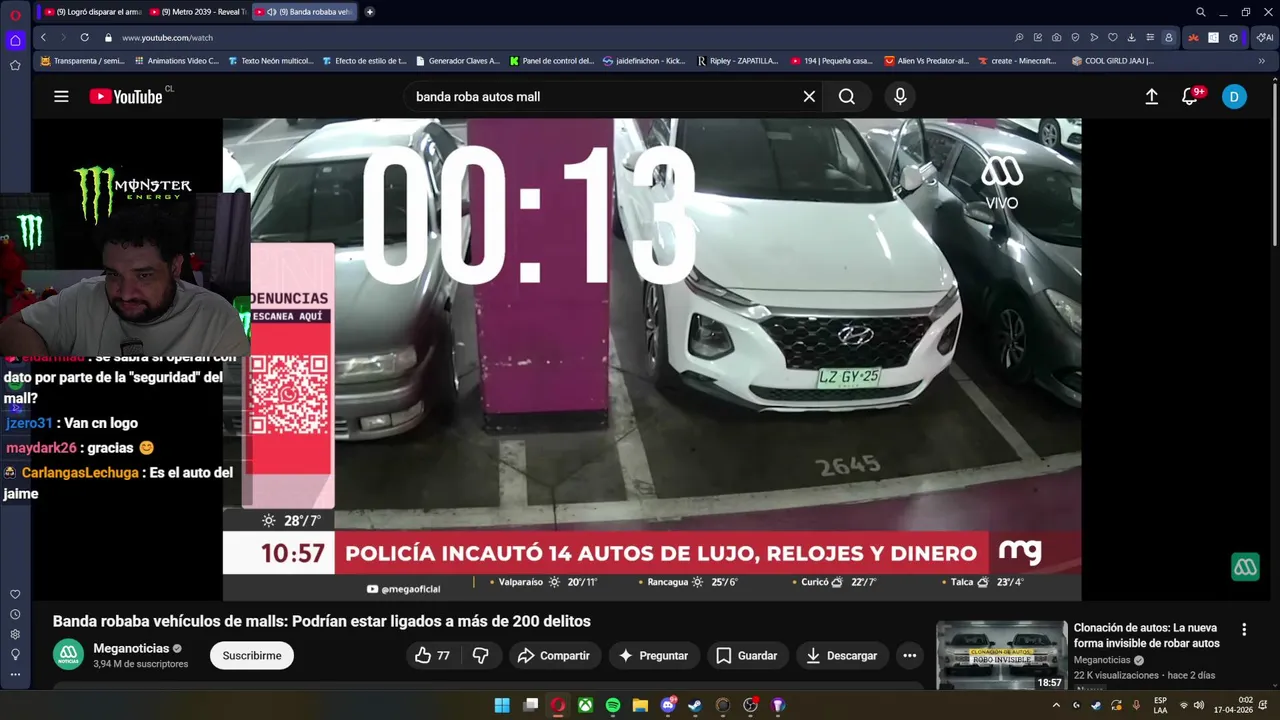This screenshot has height=720, width=1280.
Task: Open Opera sidebar bookmarks star
Action: (x=15, y=65)
